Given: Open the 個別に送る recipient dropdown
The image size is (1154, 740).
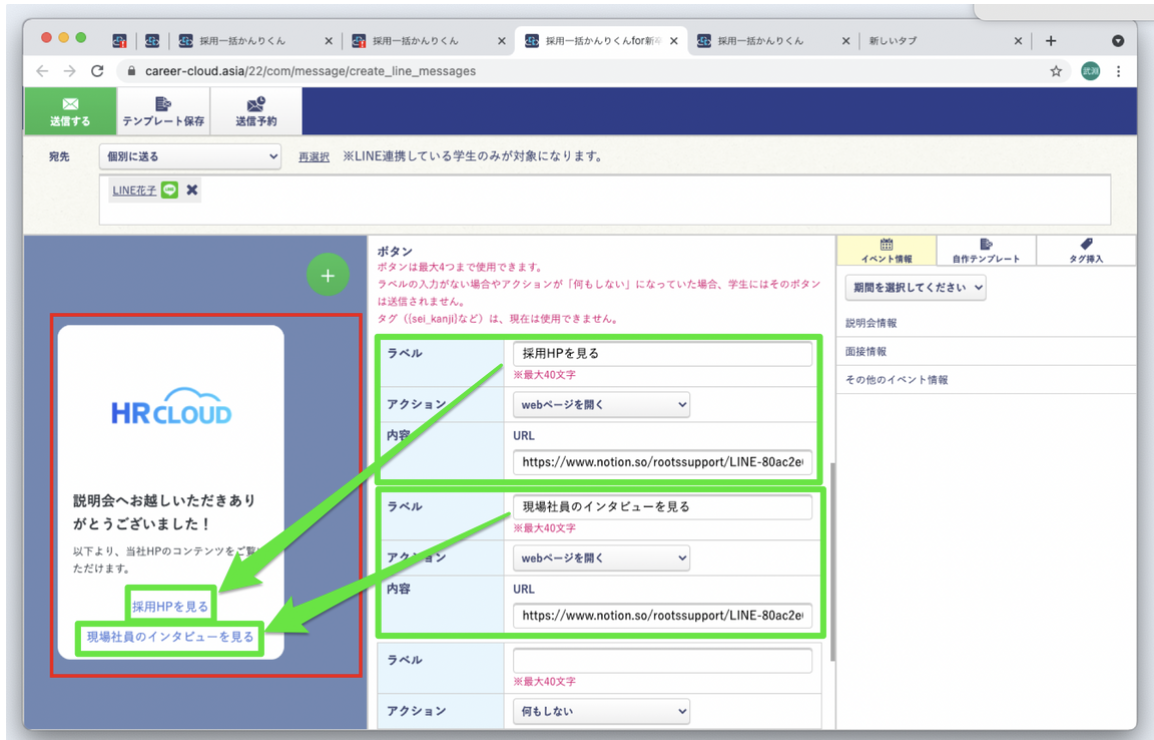Looking at the screenshot, I should pos(190,157).
